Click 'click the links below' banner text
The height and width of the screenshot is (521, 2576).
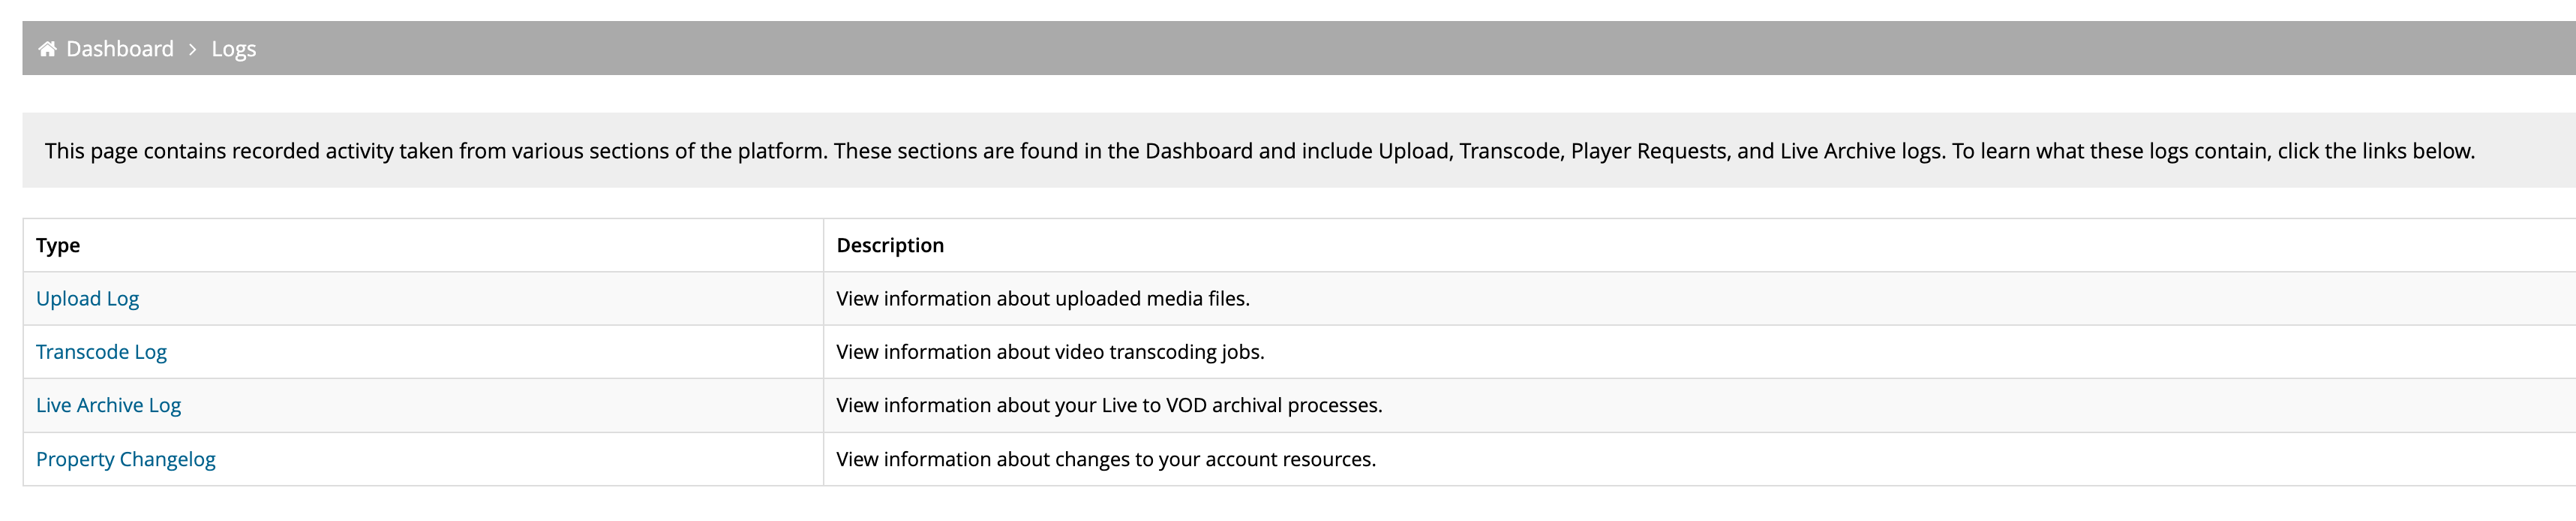(x=2375, y=151)
